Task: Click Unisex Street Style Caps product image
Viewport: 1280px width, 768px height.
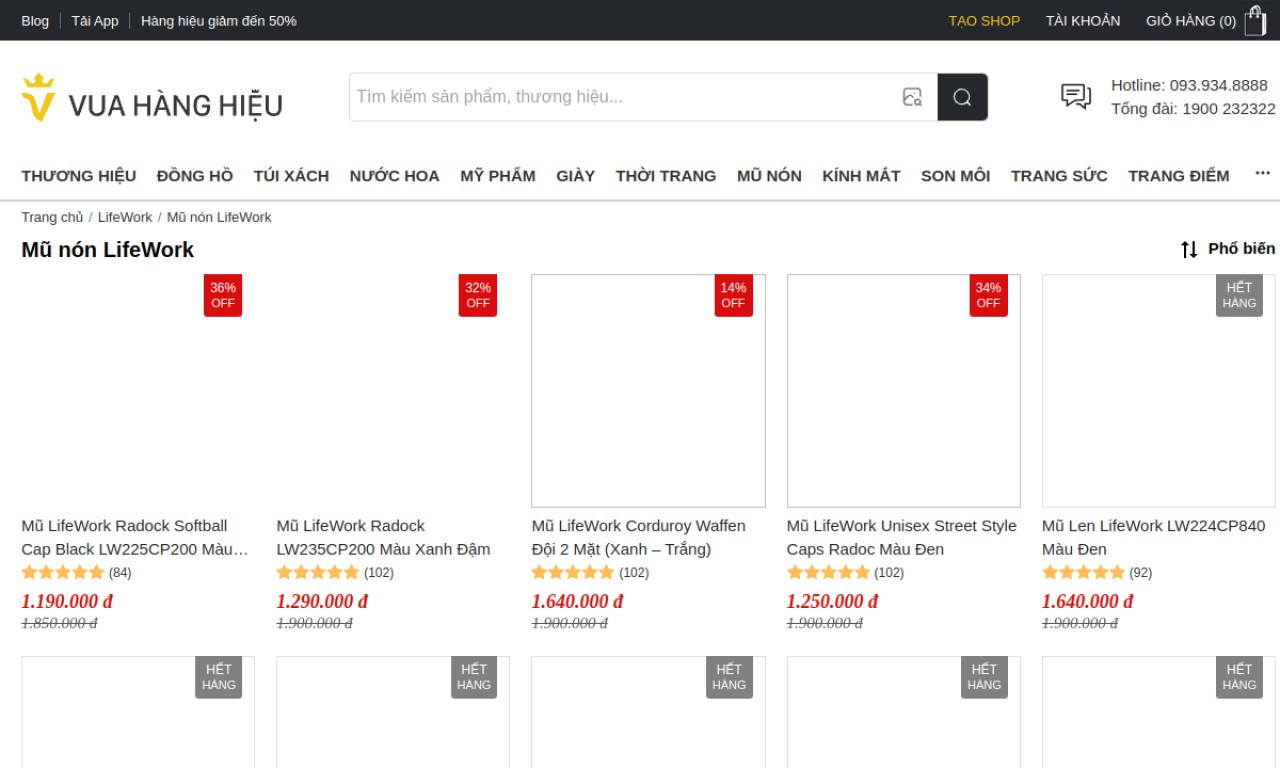Action: click(904, 391)
